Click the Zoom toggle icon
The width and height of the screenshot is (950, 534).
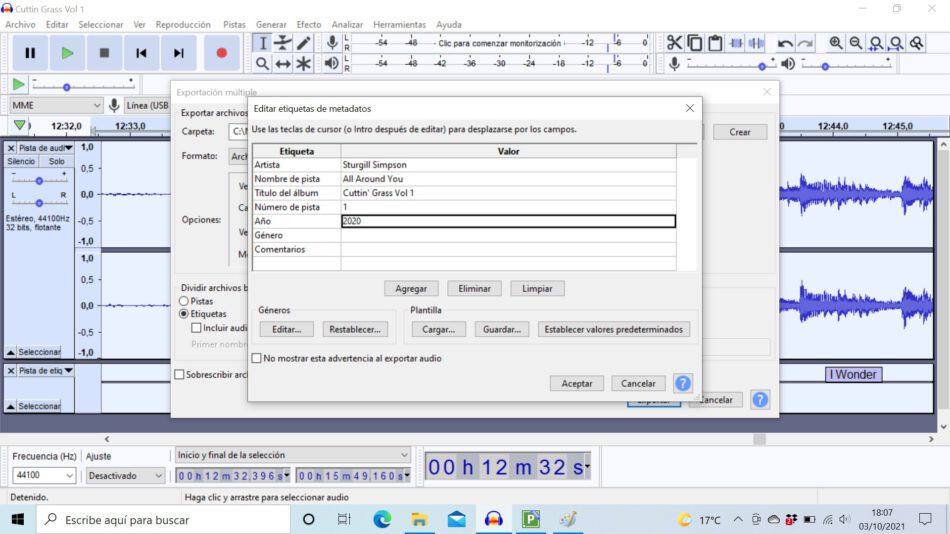917,43
